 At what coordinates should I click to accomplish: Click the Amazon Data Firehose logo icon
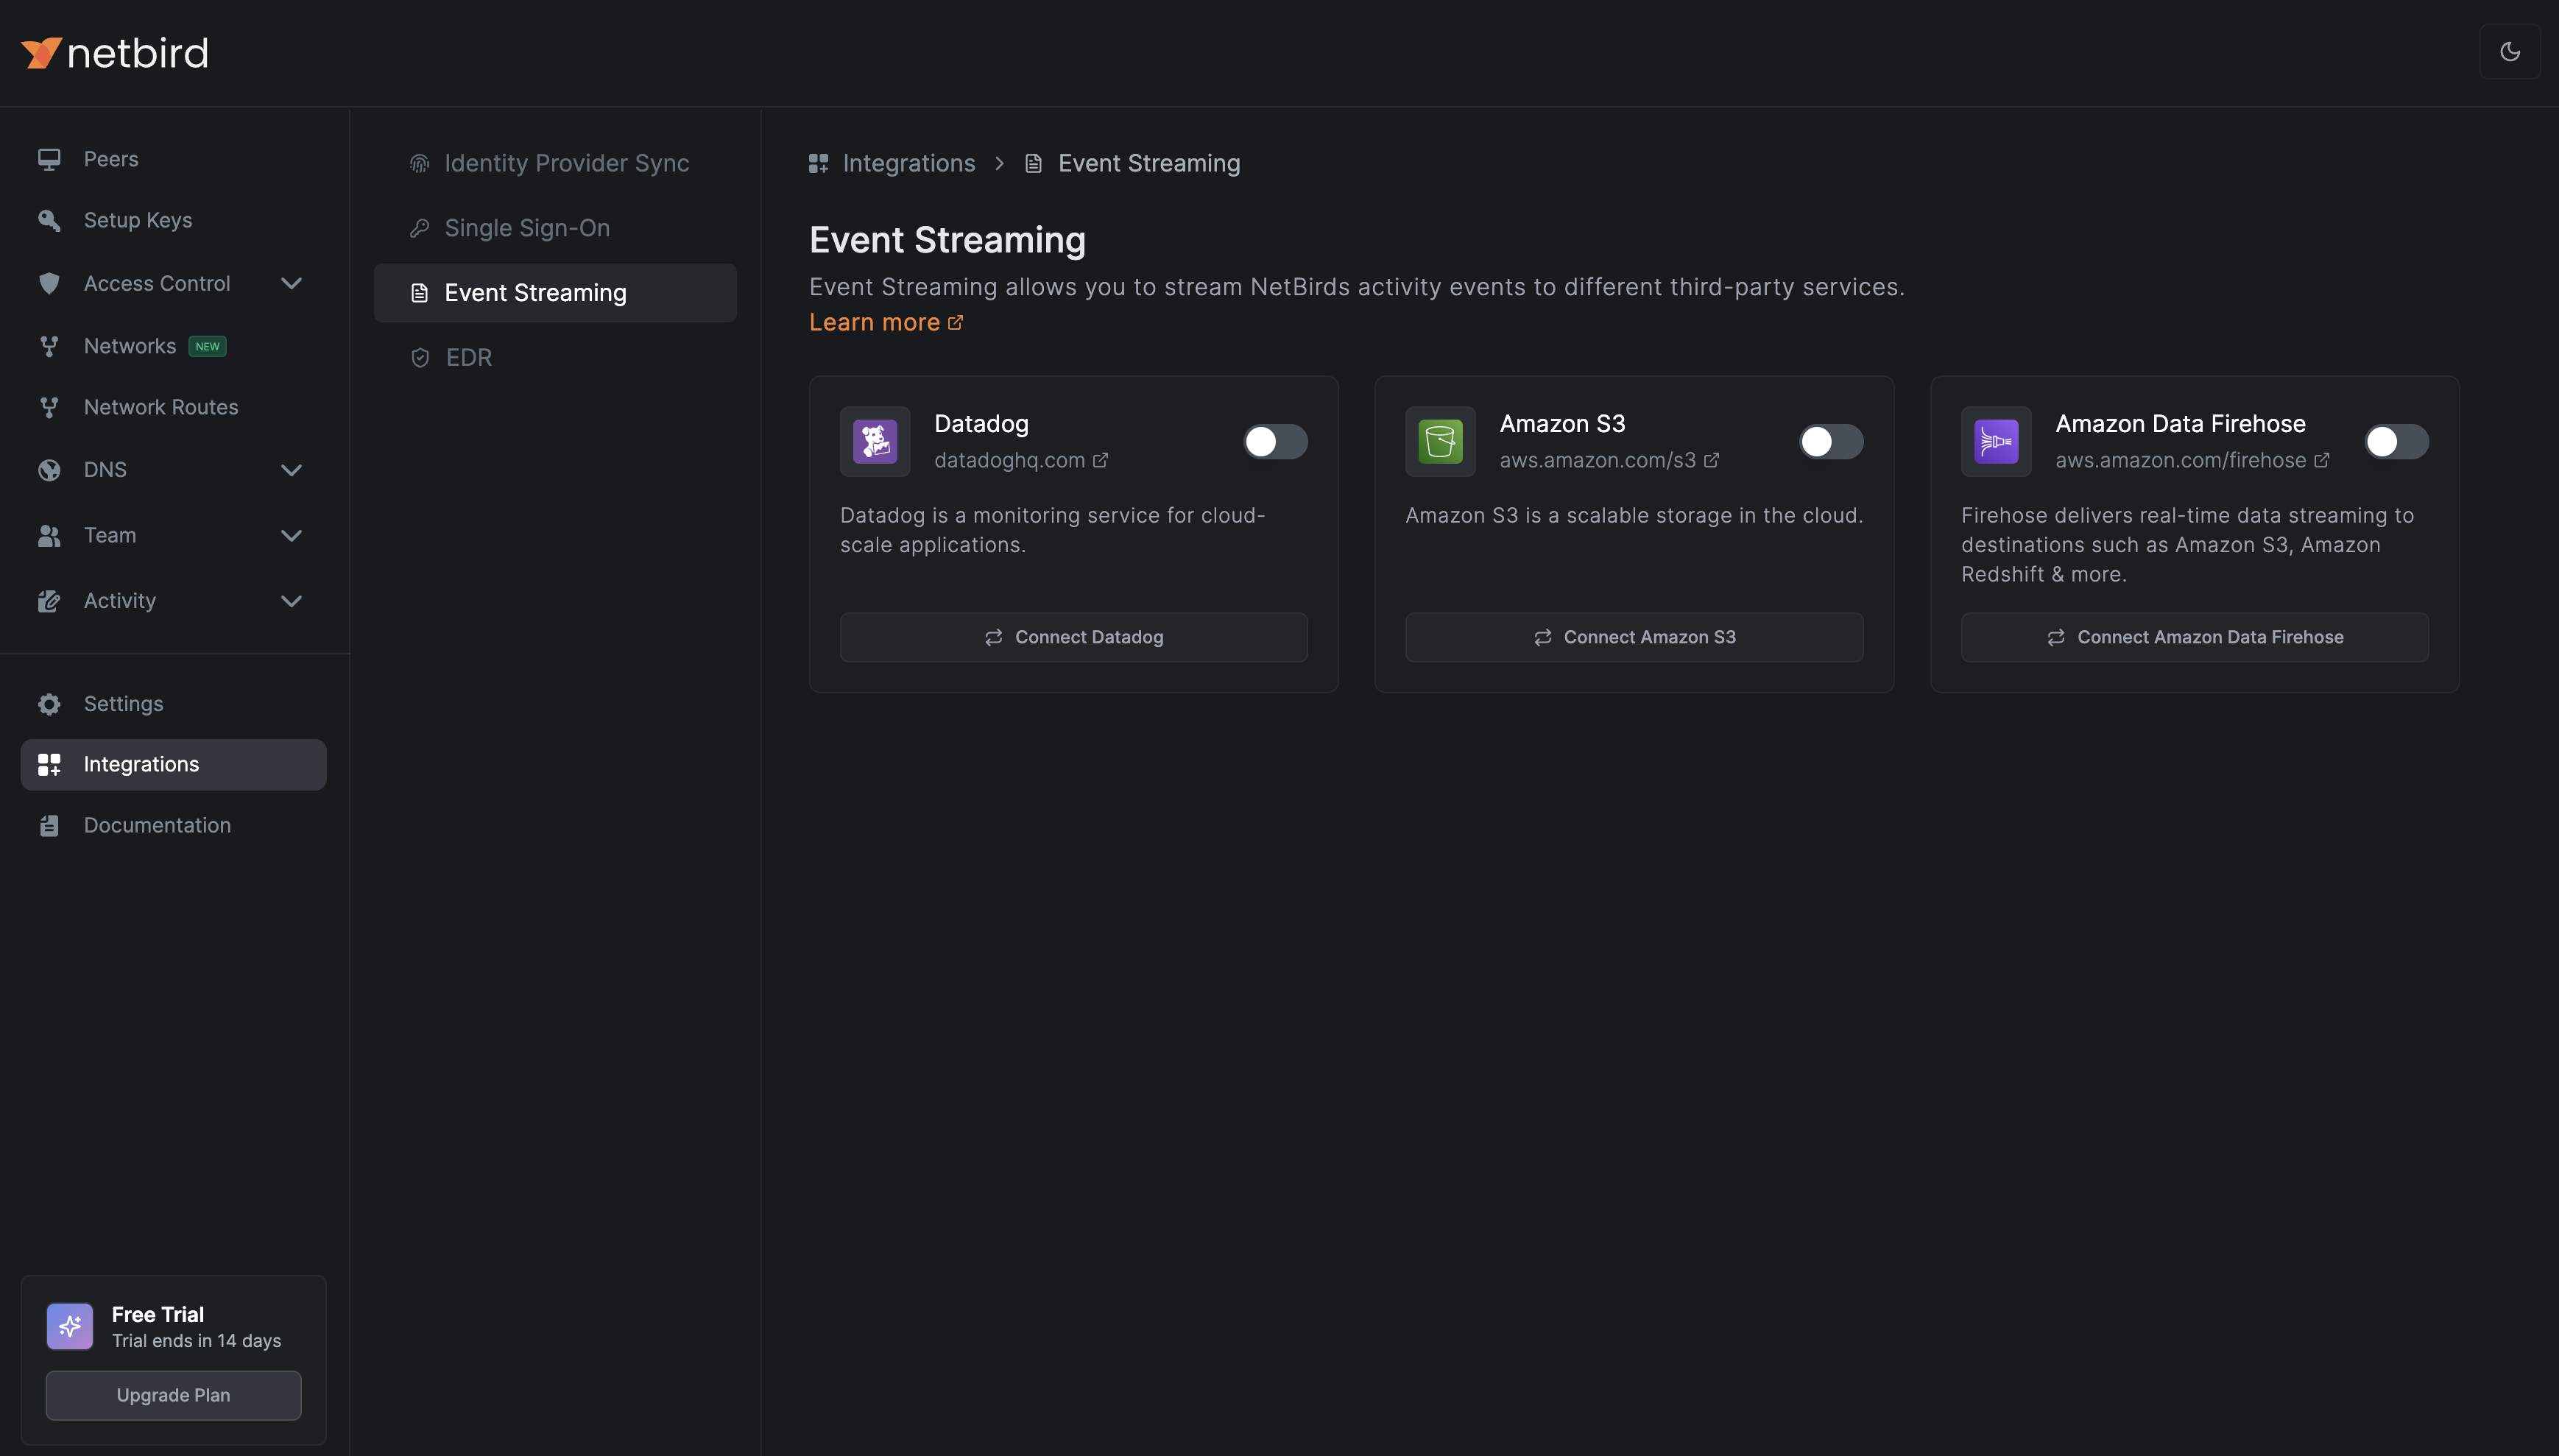[x=1996, y=441]
